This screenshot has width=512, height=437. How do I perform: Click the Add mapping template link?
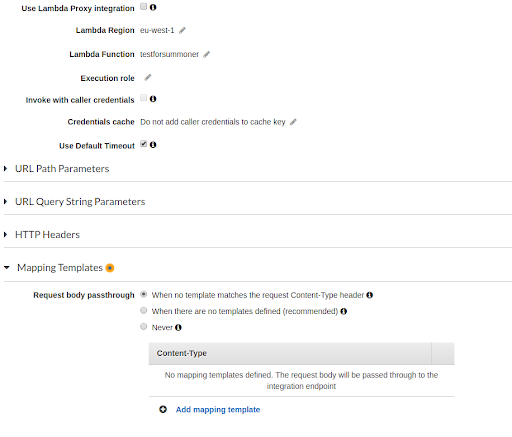coord(218,409)
